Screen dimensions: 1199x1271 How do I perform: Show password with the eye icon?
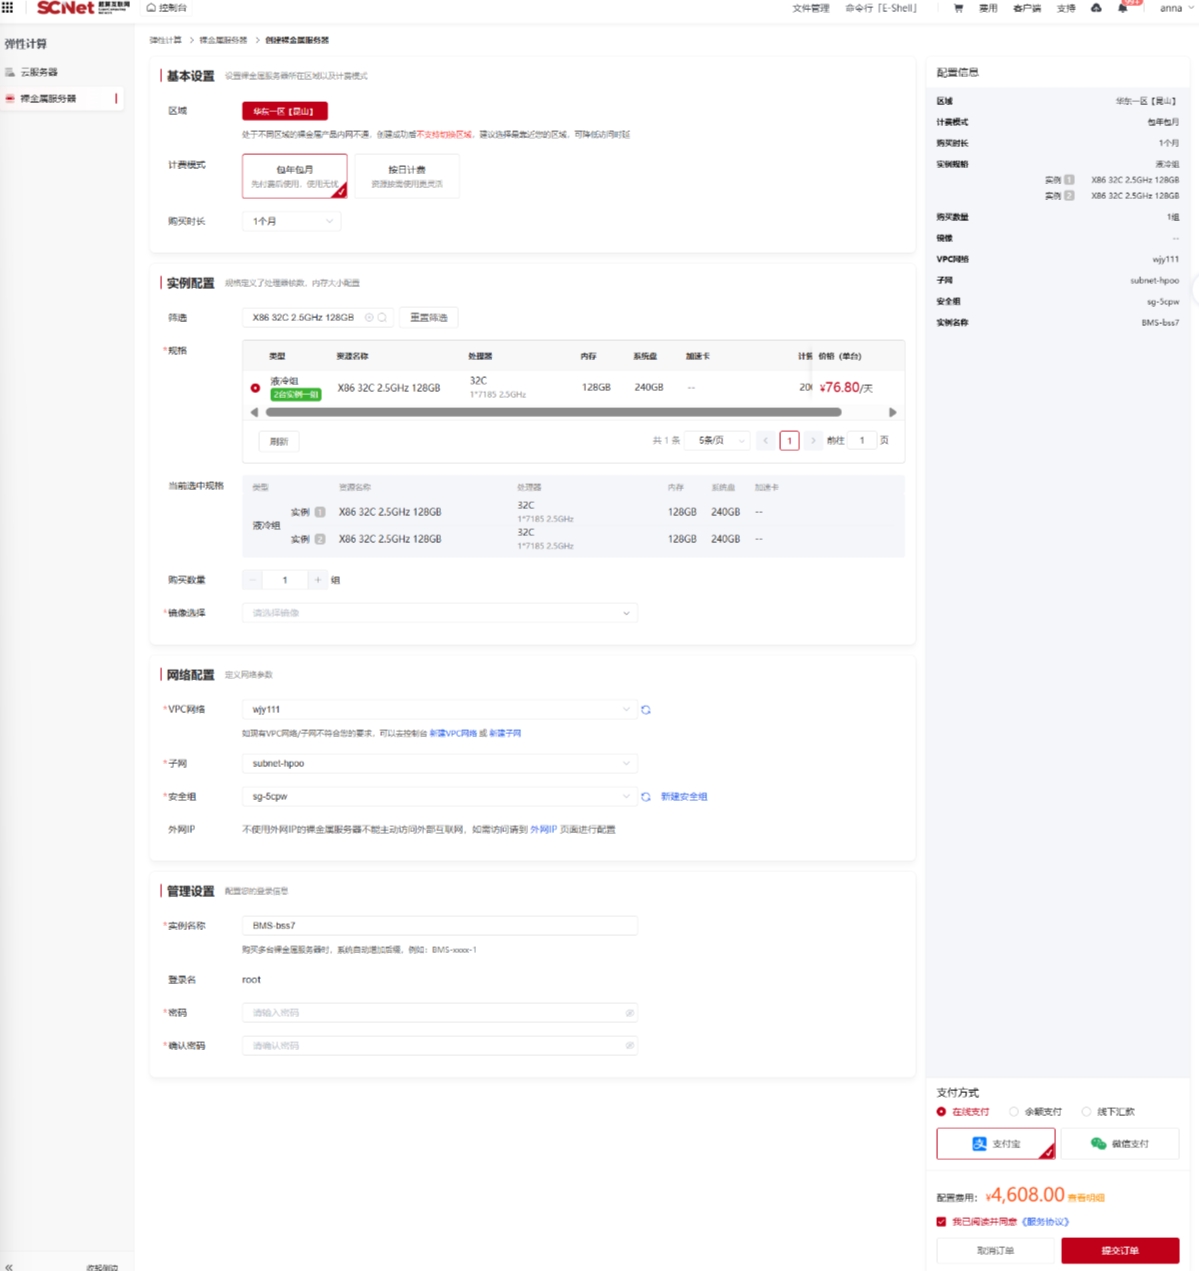[x=629, y=1013]
